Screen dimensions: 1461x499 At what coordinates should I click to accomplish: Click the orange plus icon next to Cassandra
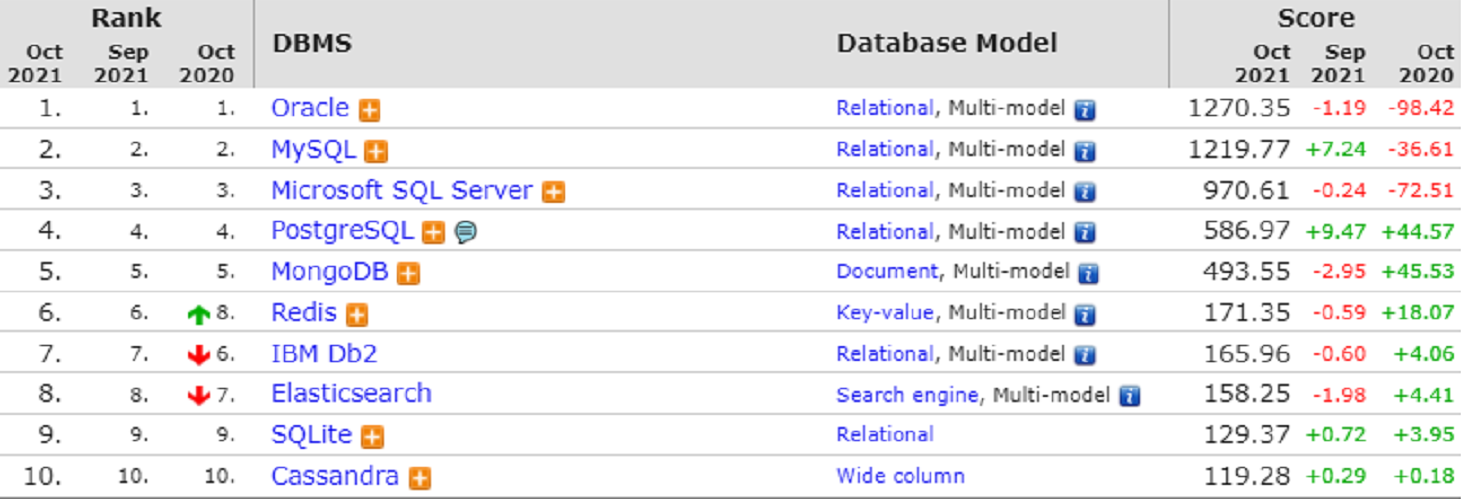(420, 478)
